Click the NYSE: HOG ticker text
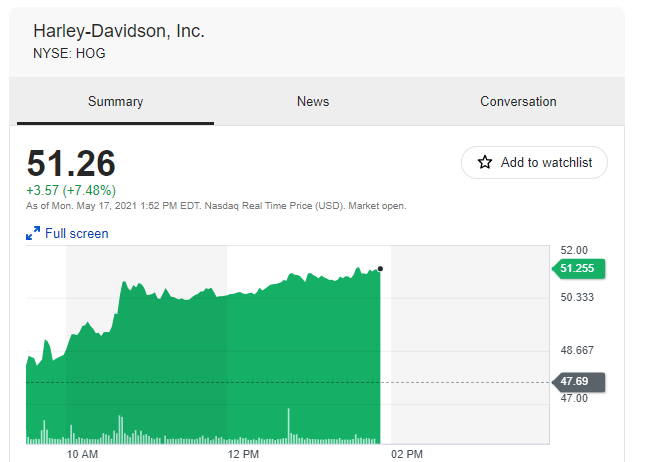This screenshot has width=652, height=462. point(69,53)
